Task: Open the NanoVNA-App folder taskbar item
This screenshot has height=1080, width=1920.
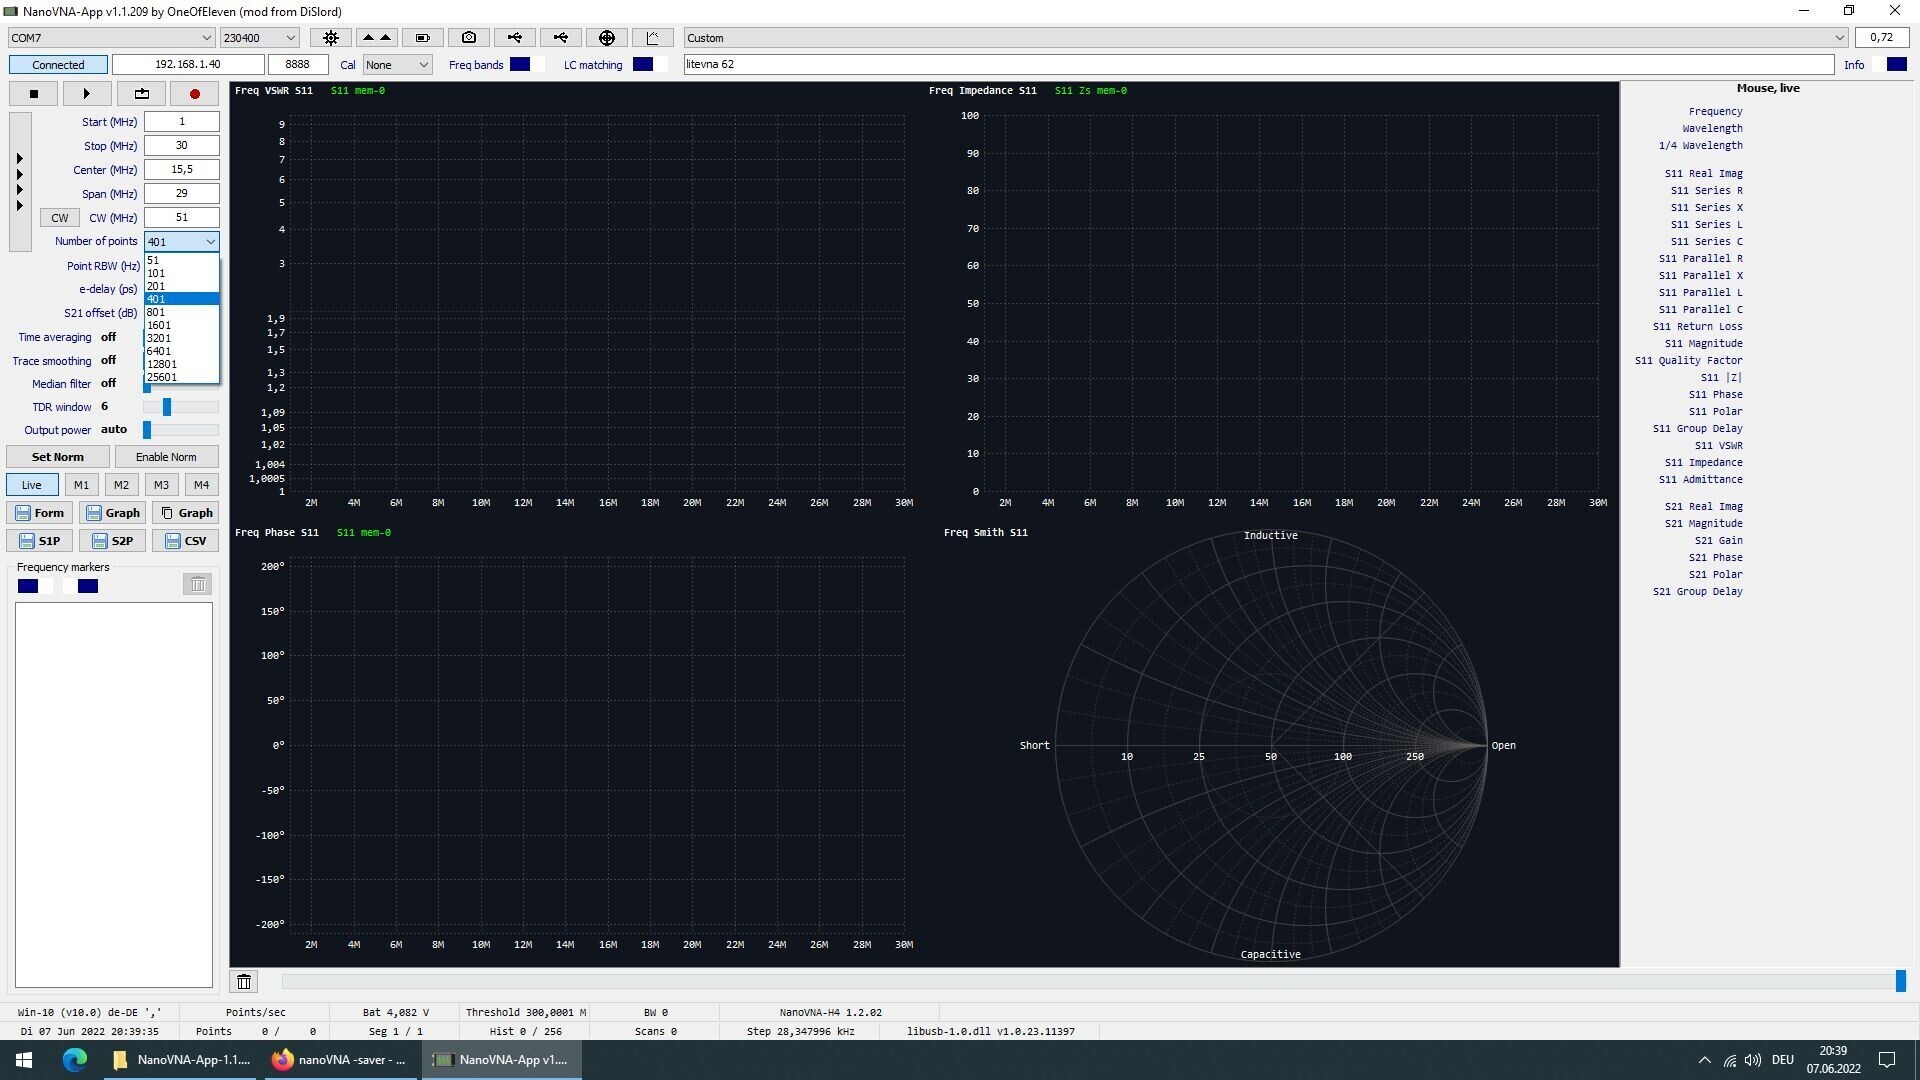Action: pyautogui.click(x=181, y=1060)
